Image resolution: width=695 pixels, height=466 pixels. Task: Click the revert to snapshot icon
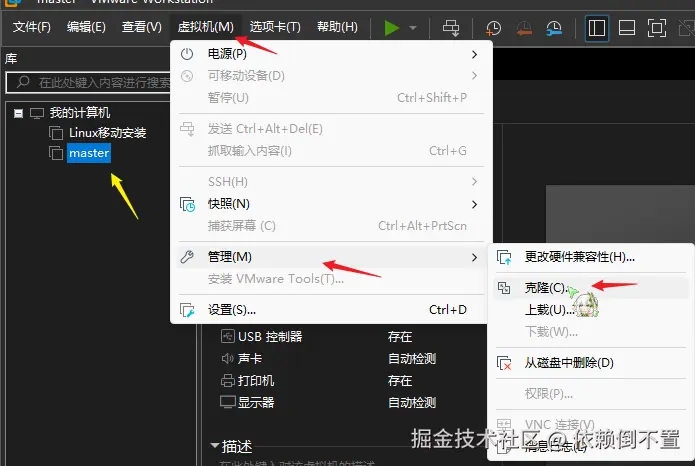coord(524,28)
